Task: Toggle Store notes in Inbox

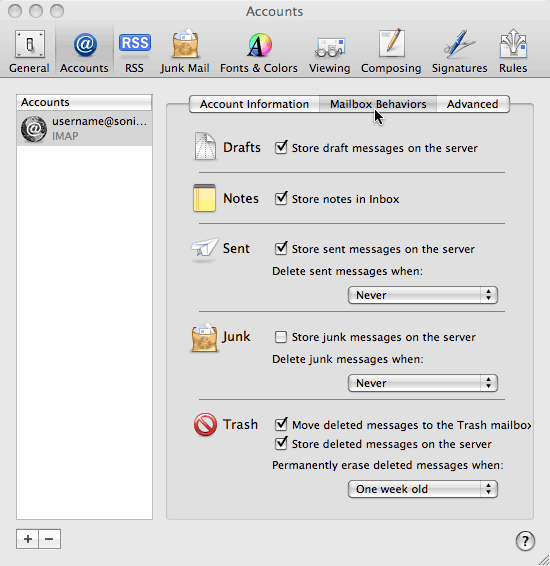Action: (x=281, y=199)
